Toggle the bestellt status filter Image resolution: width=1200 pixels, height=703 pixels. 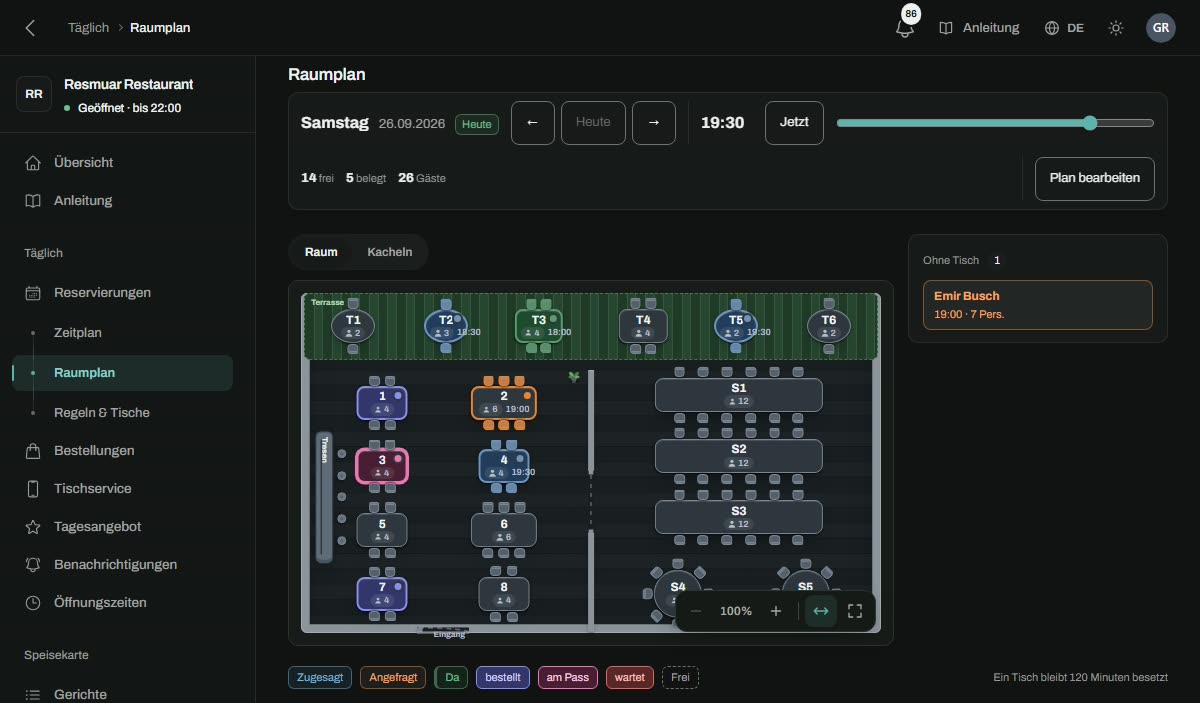[503, 677]
